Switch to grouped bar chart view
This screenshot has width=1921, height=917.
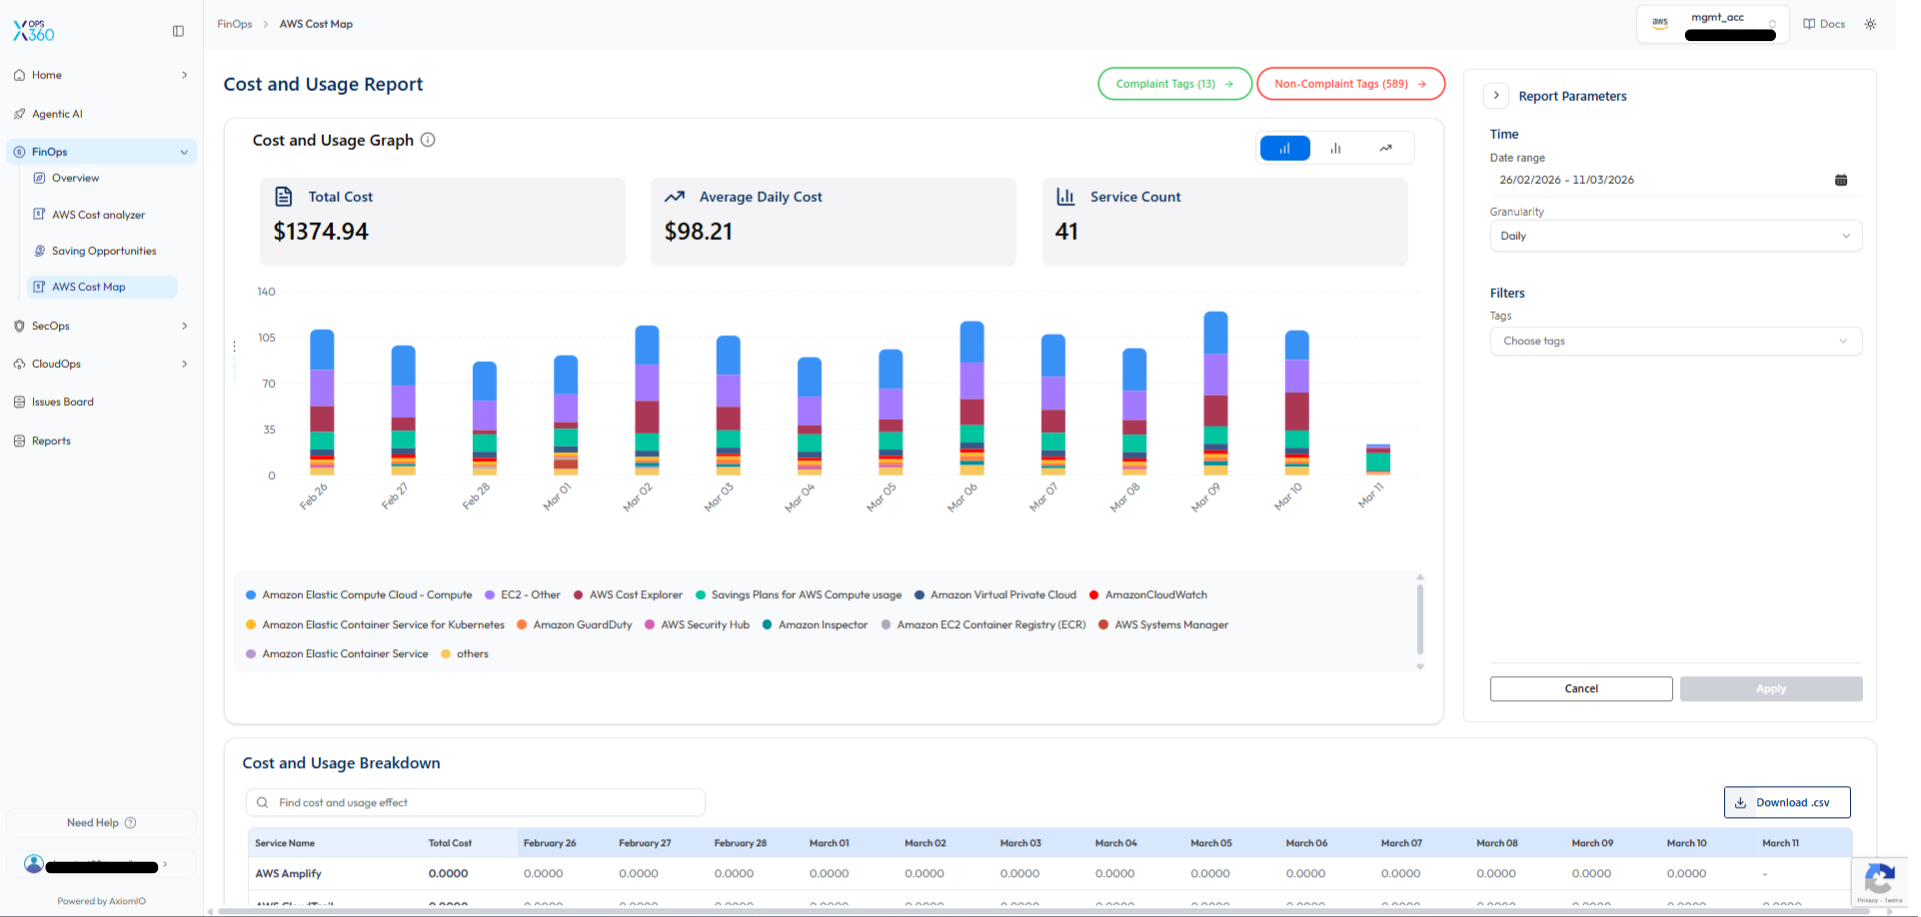1335,148
